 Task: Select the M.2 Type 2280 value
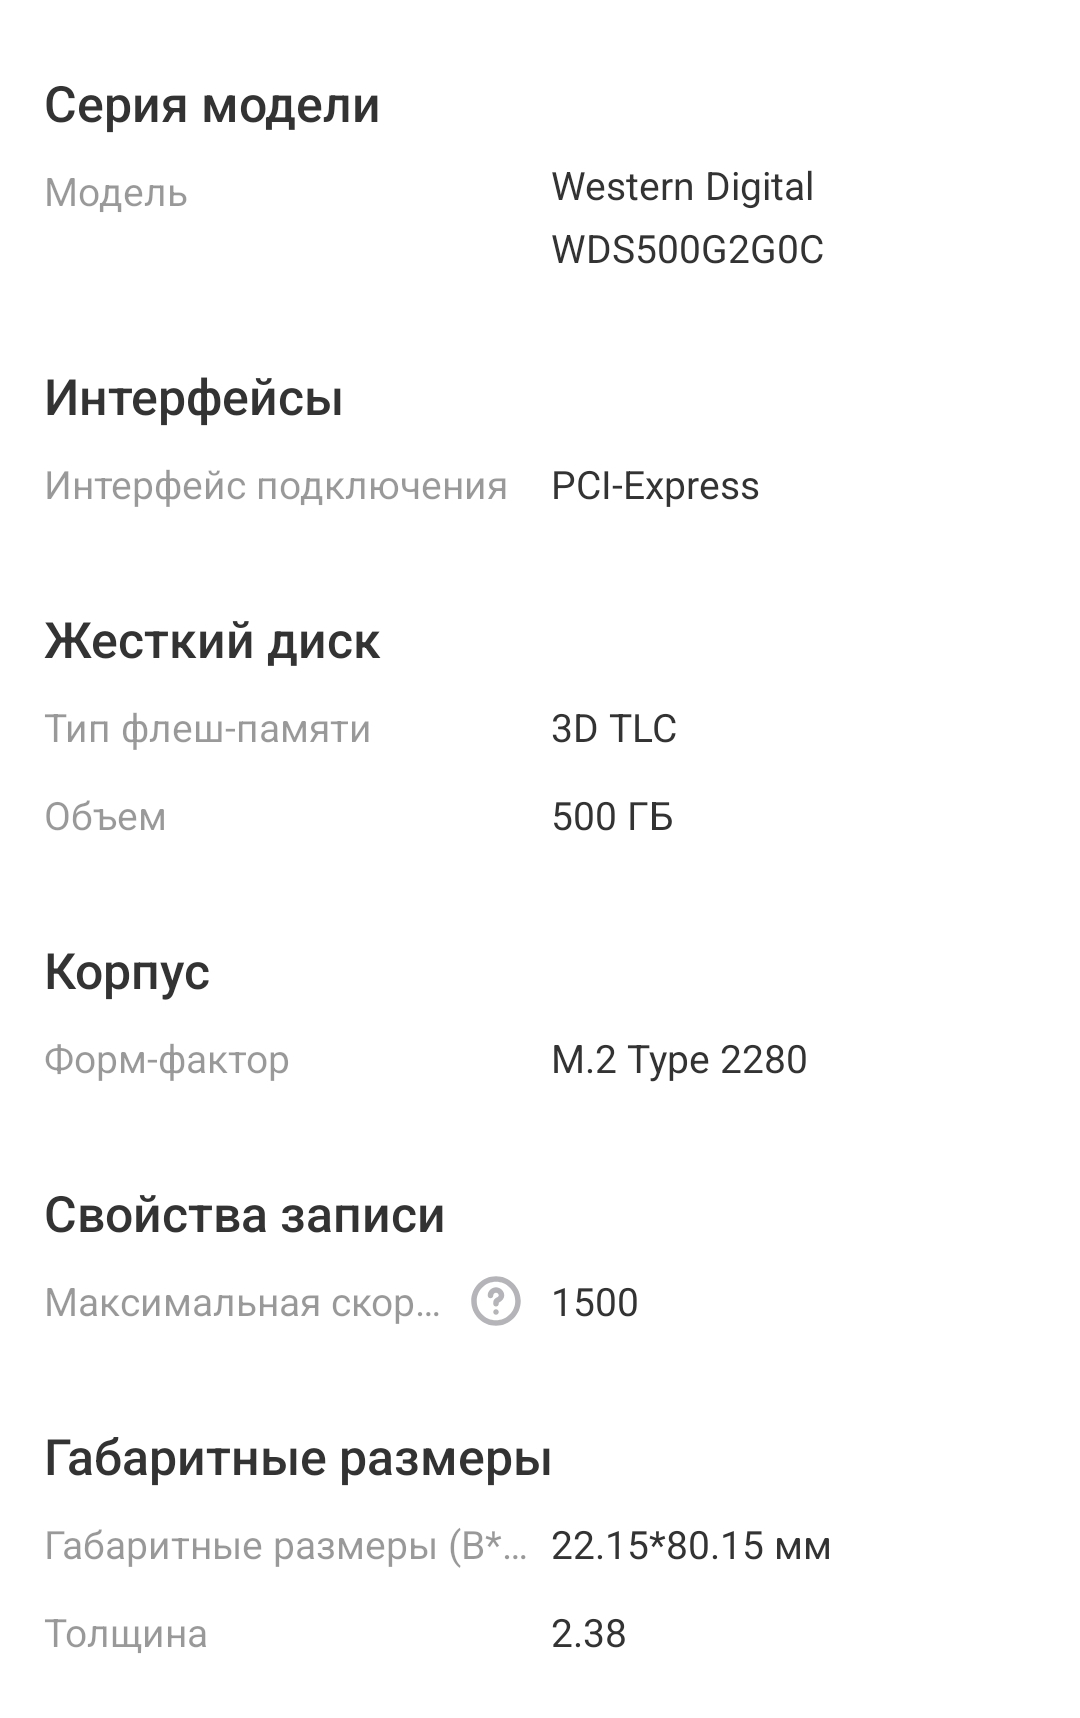pyautogui.click(x=679, y=1060)
